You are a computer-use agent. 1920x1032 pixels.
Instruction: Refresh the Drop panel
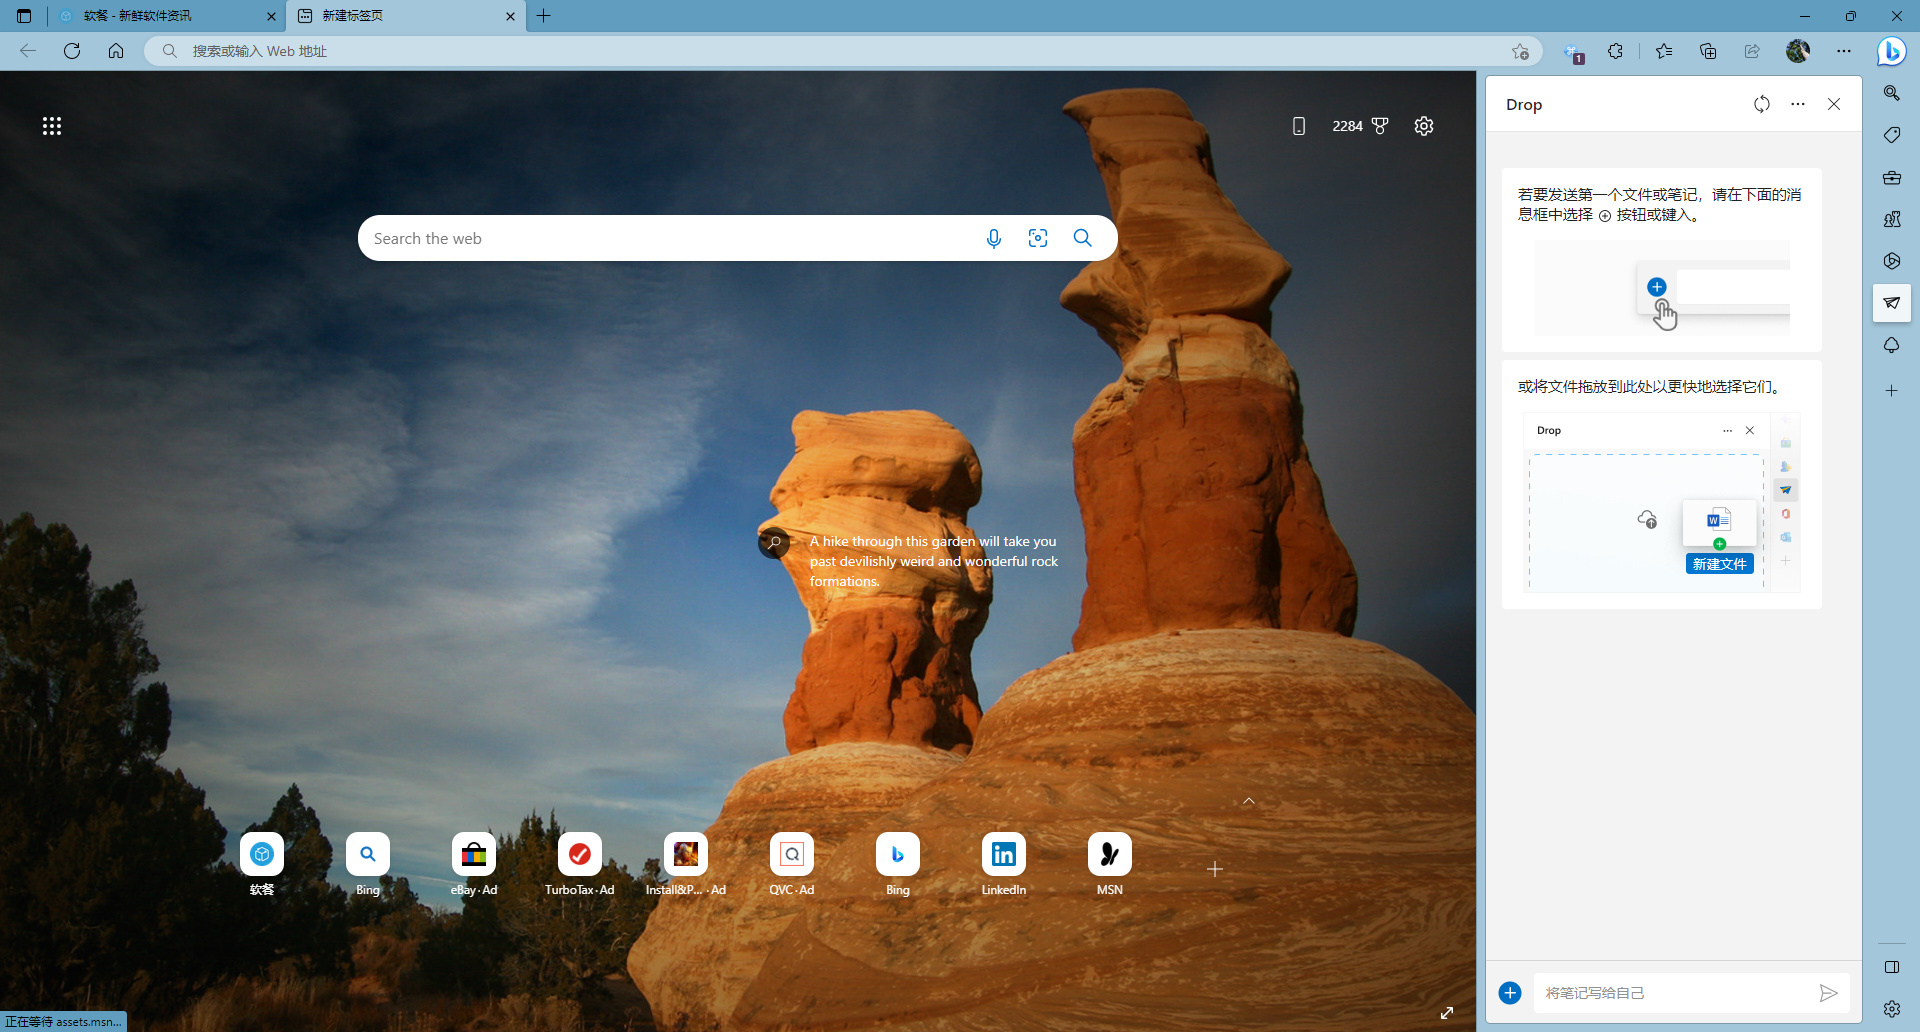[1762, 104]
